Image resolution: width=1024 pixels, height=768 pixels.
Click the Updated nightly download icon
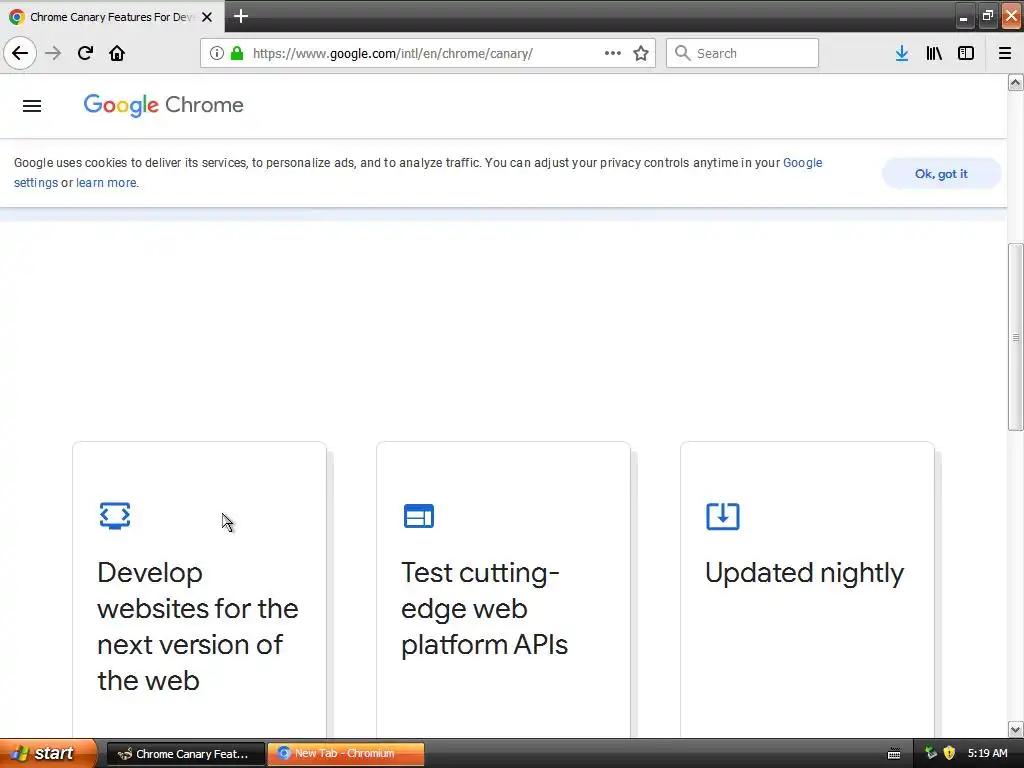pyautogui.click(x=723, y=516)
